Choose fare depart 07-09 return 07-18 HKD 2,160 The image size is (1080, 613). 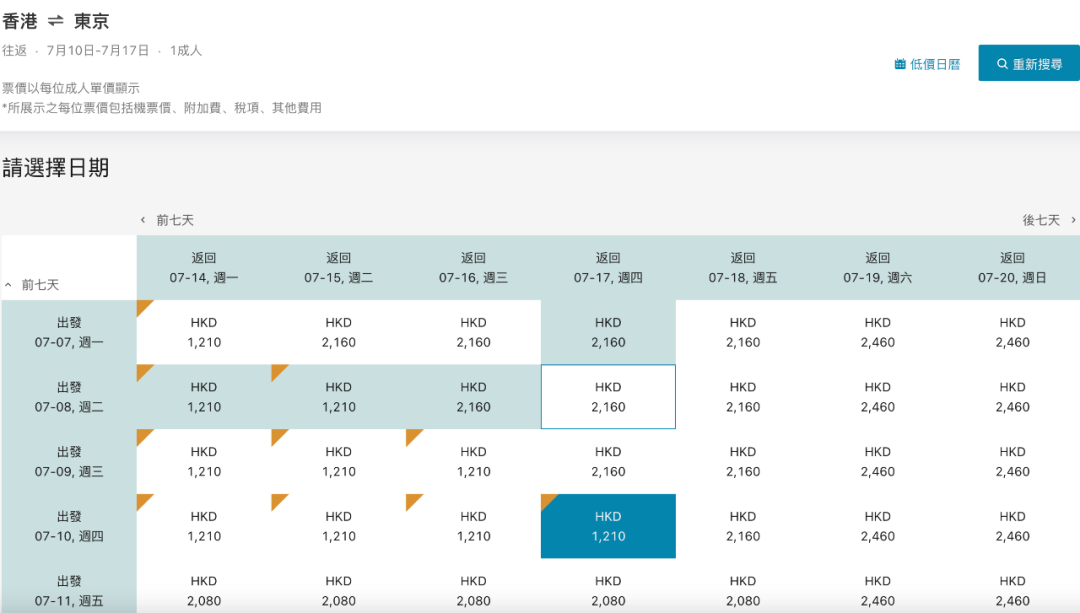[x=742, y=461]
